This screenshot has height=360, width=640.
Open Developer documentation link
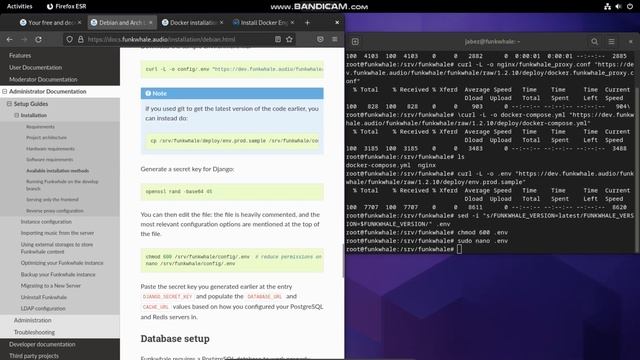tap(42, 344)
